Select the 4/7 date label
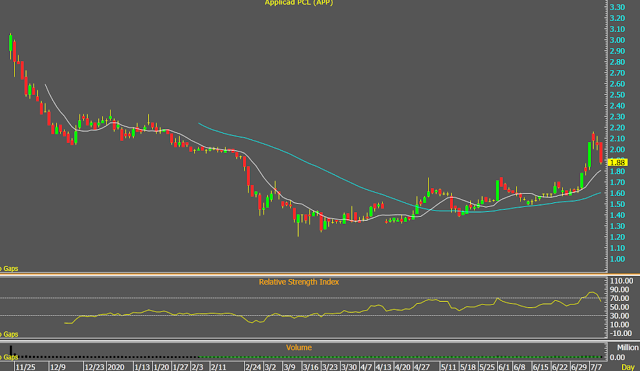This screenshot has height=371, width=640. tap(366, 367)
